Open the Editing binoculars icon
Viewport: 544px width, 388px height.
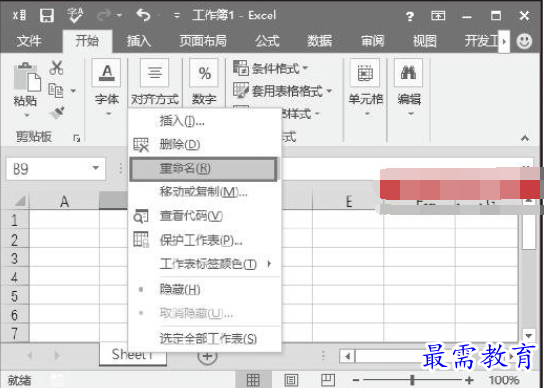[408, 73]
